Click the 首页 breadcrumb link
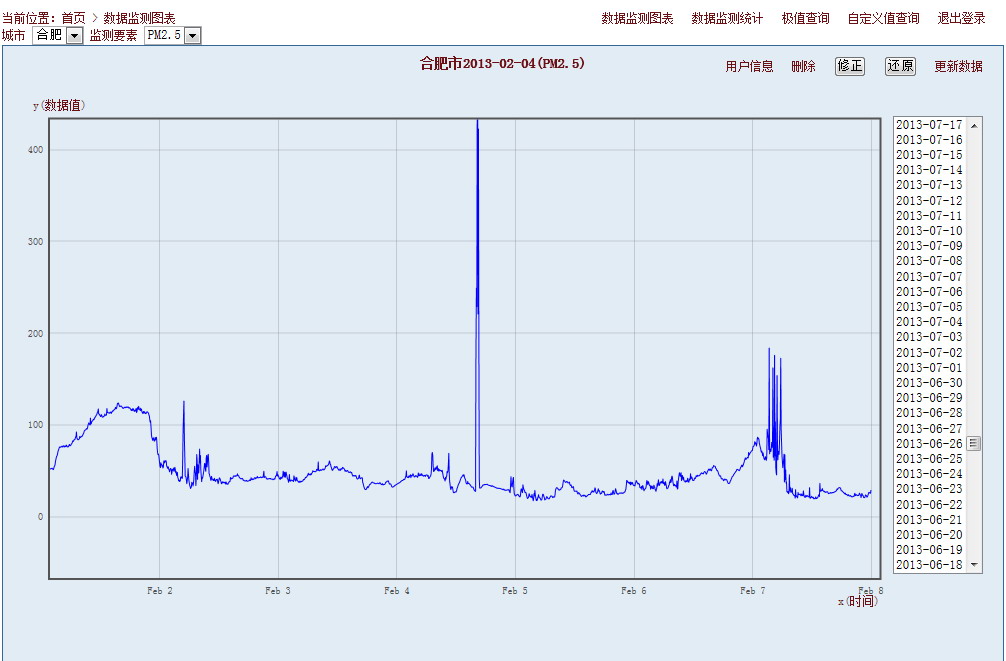 [x=73, y=18]
